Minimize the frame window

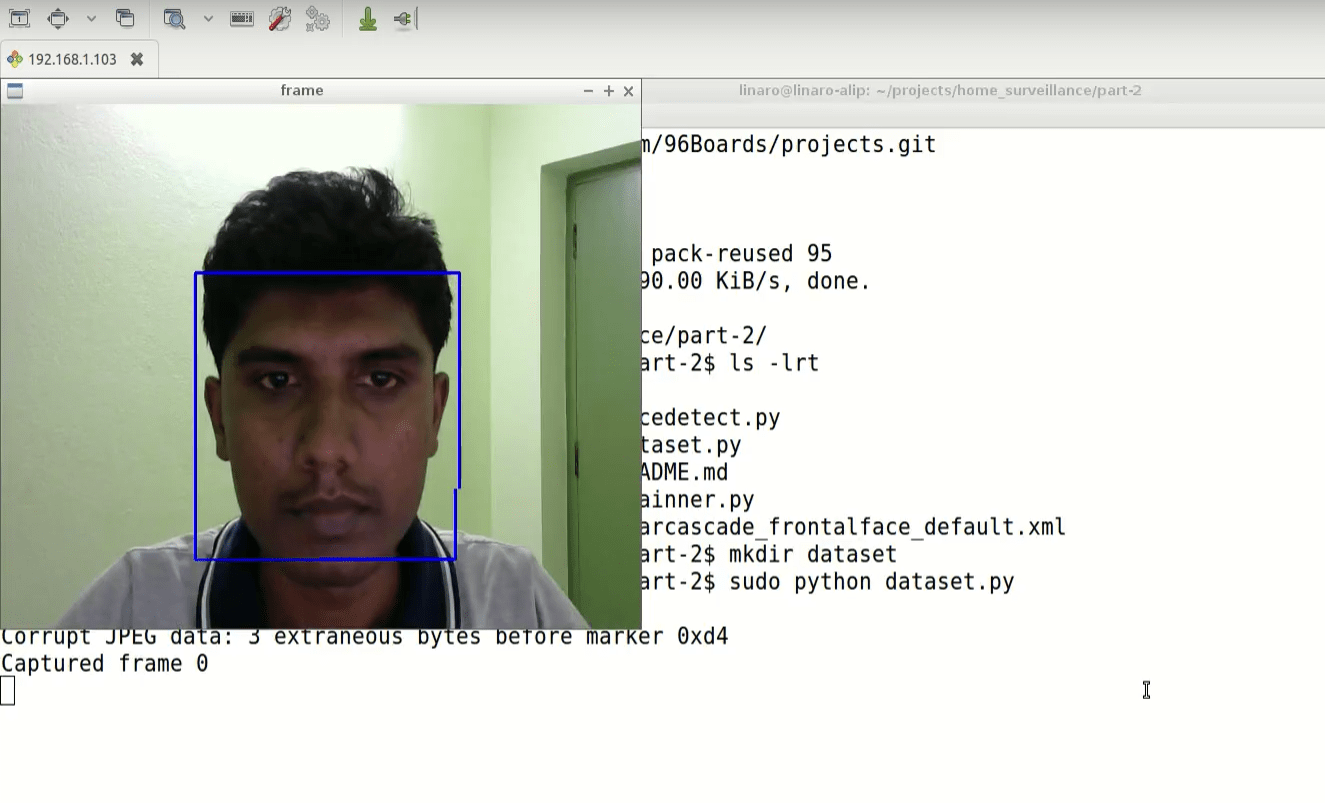[588, 91]
